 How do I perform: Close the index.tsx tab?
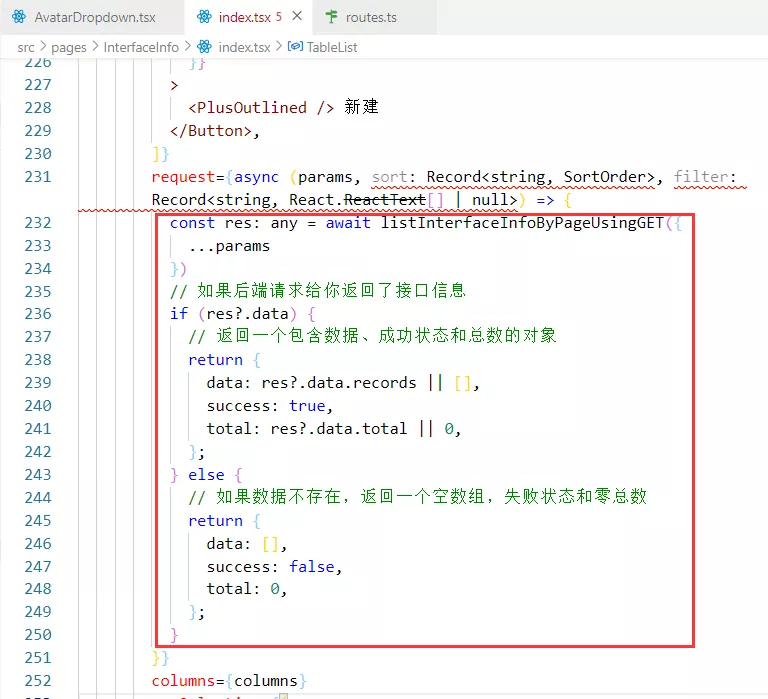click(x=297, y=16)
